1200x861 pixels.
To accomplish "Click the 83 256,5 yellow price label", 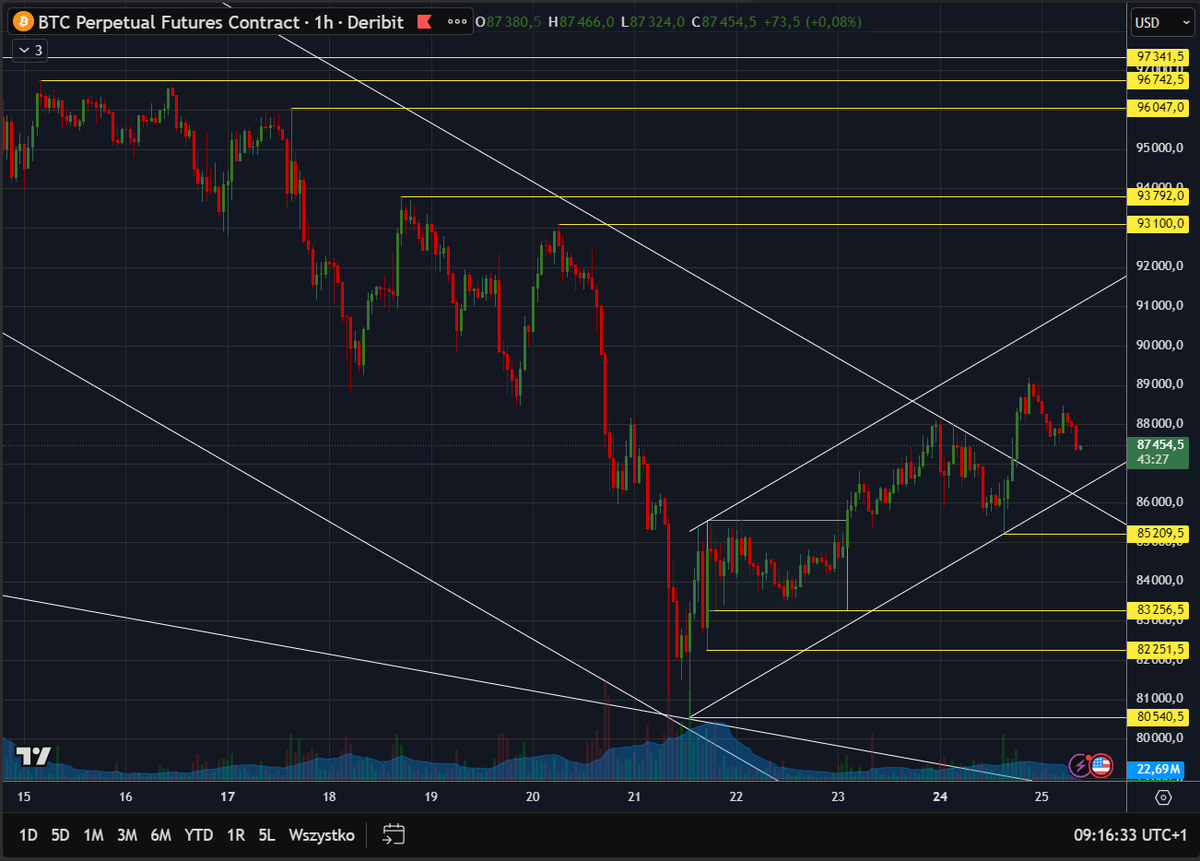I will point(1156,609).
